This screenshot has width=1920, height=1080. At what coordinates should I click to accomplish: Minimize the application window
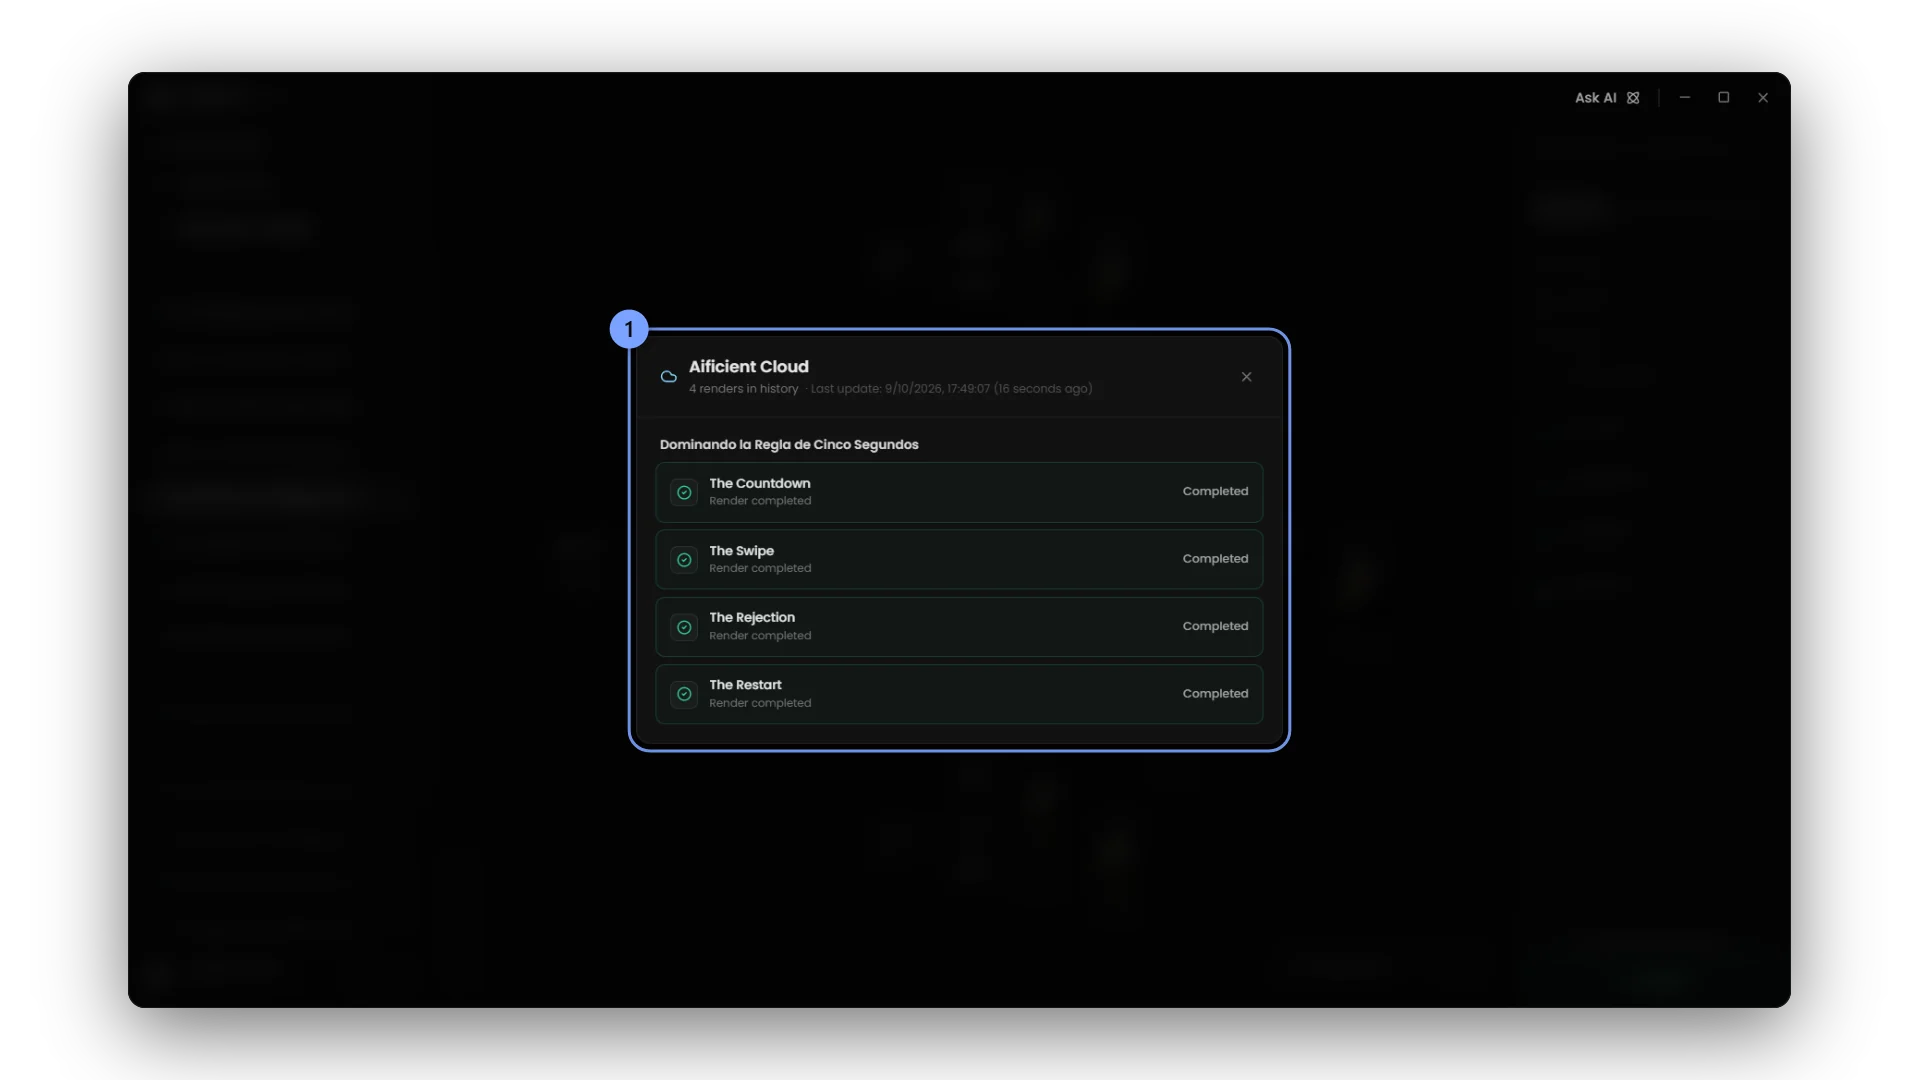click(1685, 98)
